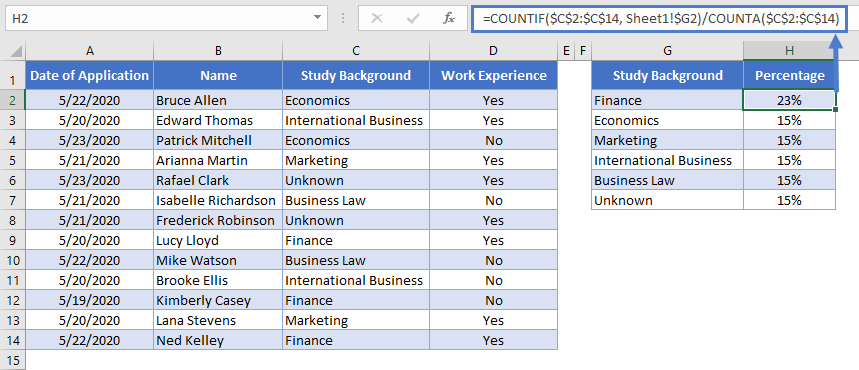Click the Cancel (X) formula bar icon
This screenshot has height=370, width=859.
point(376,18)
